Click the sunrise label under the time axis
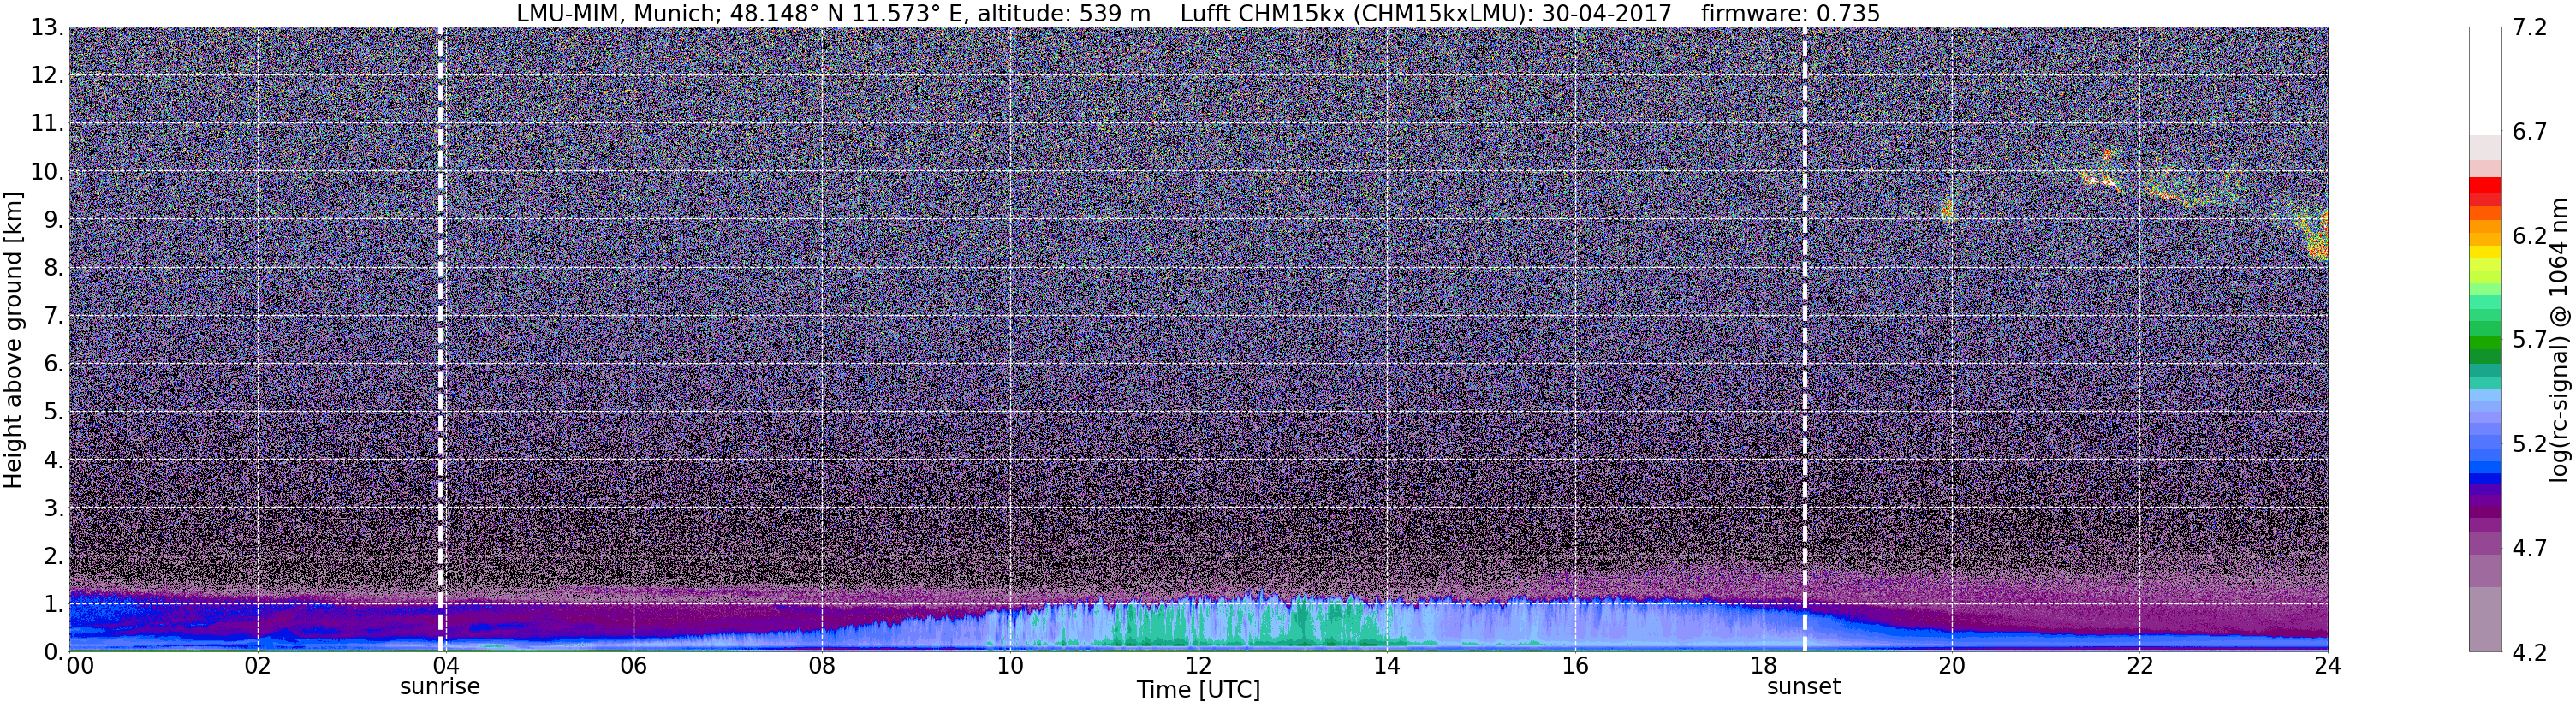Screen dimensions: 2576x707 click(440, 687)
